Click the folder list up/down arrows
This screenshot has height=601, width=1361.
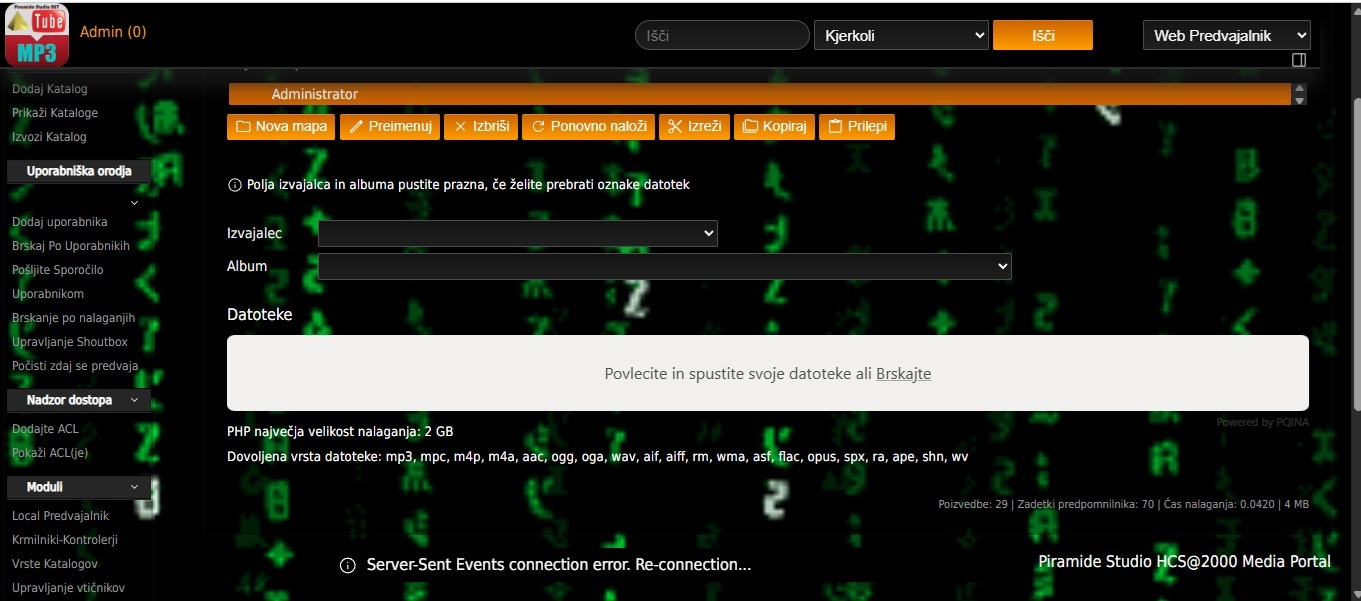1300,94
